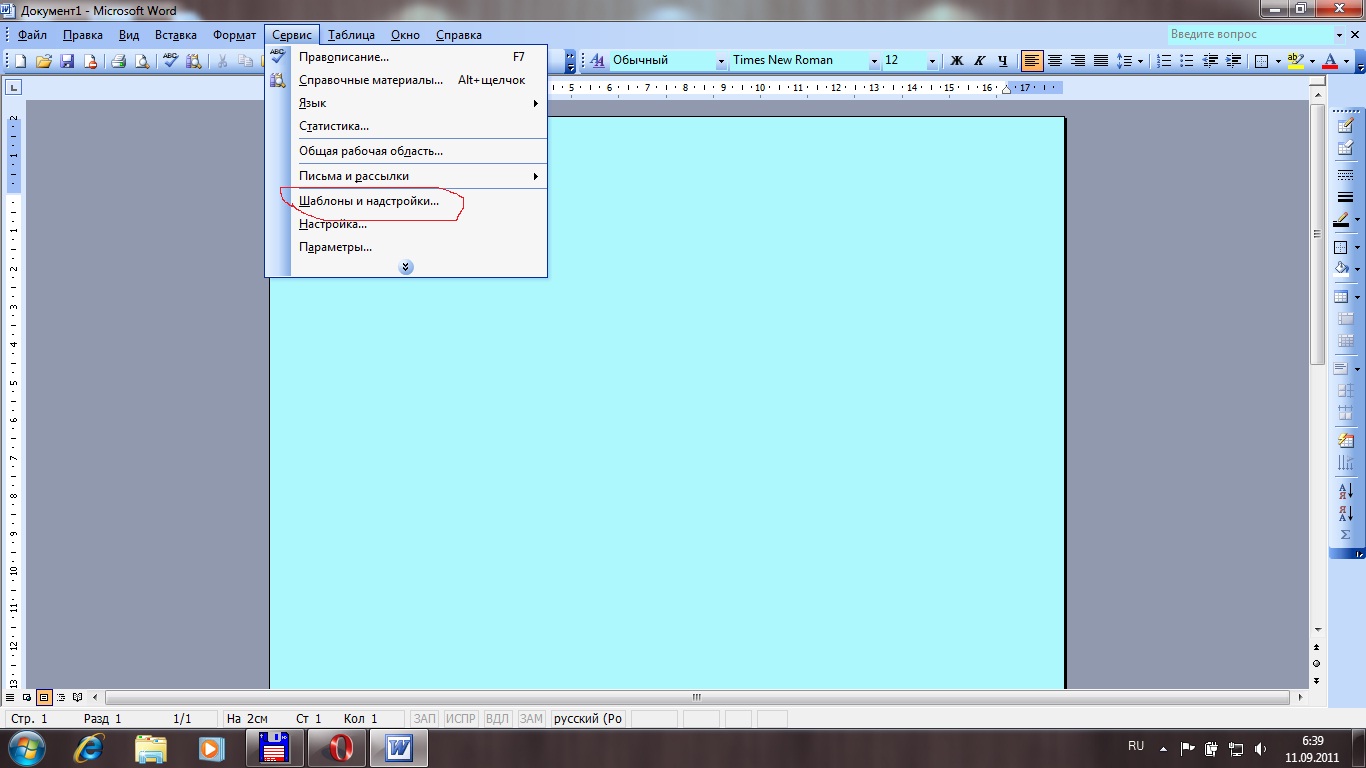Center-align text with toolbar icon
The height and width of the screenshot is (768, 1366).
[x=1055, y=61]
